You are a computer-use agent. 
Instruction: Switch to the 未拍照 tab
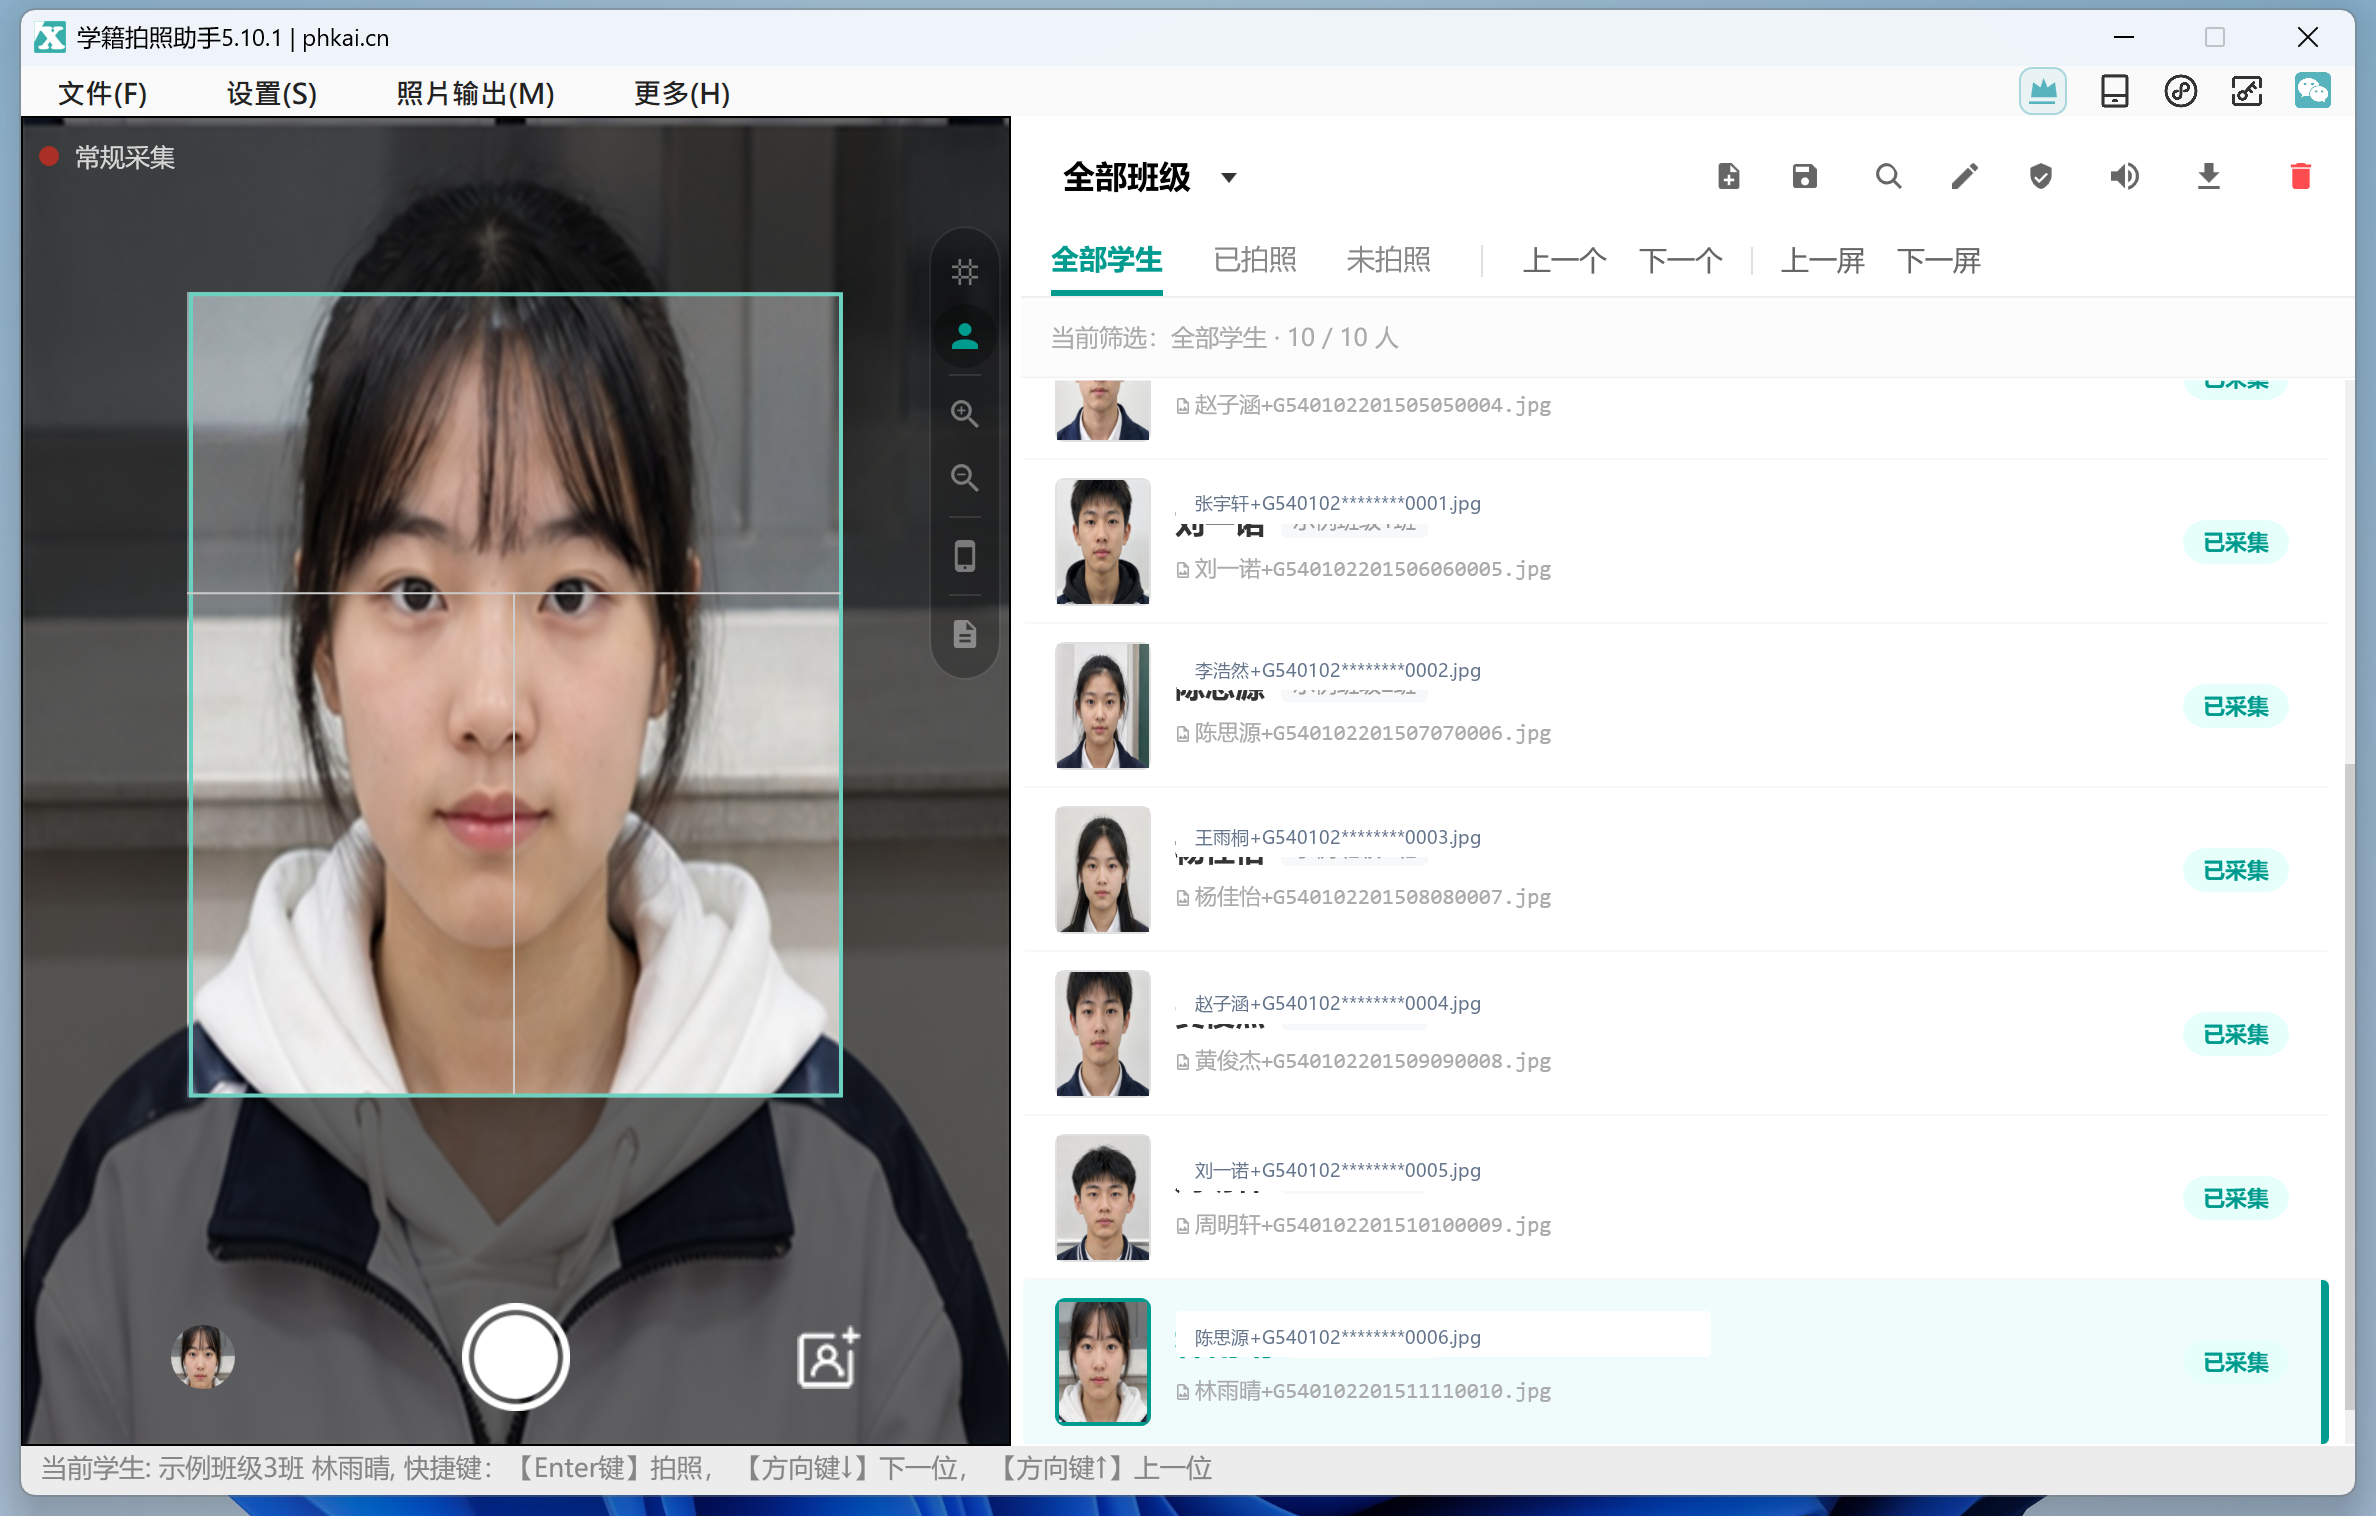point(1388,260)
